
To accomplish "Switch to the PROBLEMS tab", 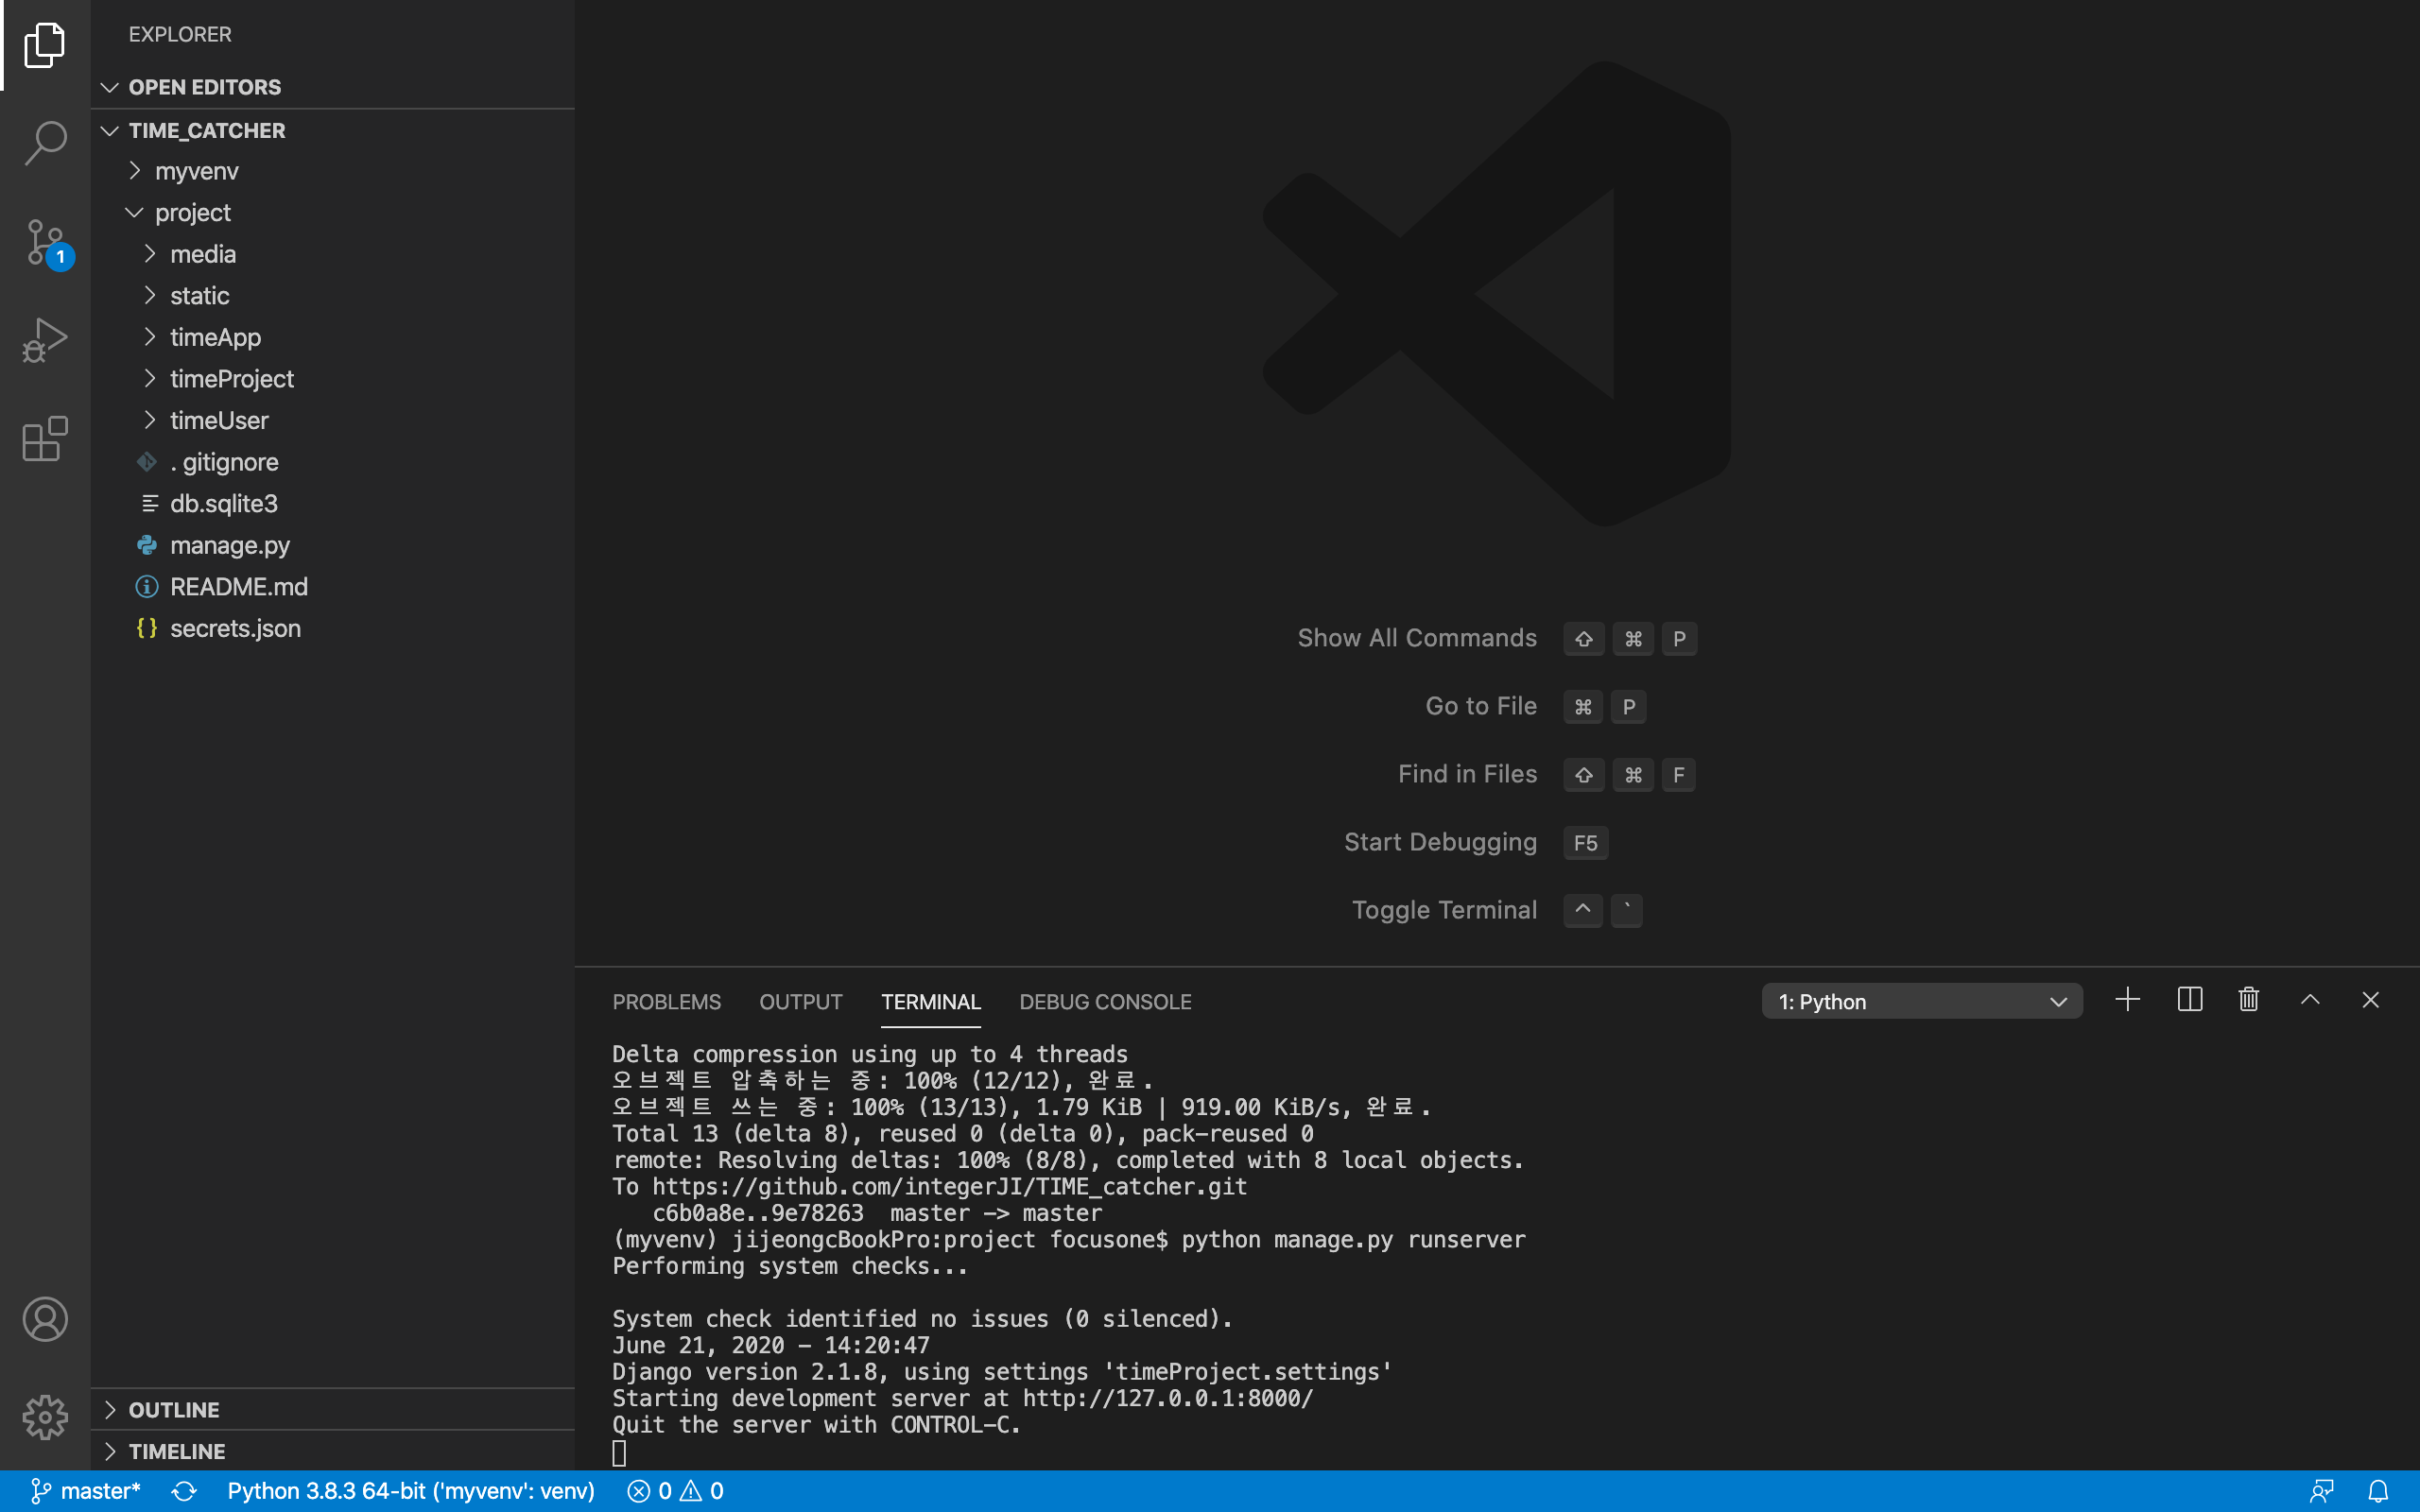I will coord(666,1002).
